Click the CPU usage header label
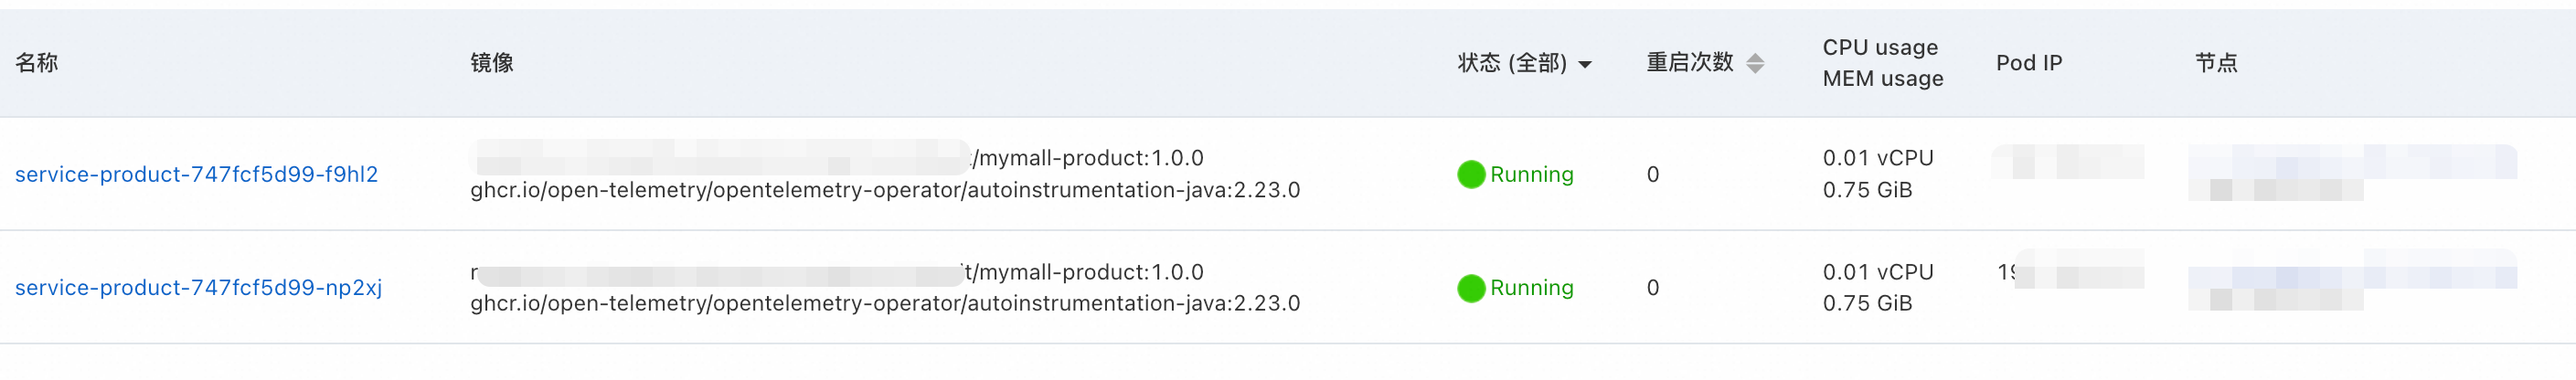 [1880, 48]
